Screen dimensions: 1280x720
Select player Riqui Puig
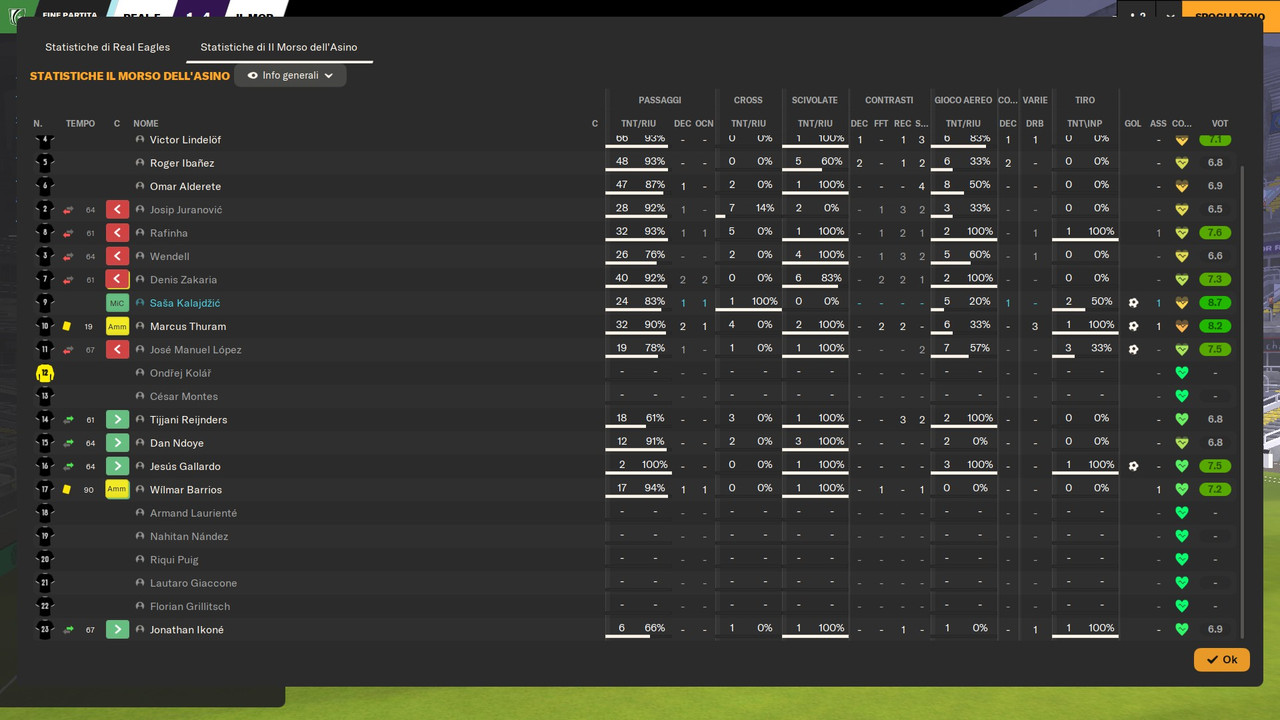coord(174,560)
